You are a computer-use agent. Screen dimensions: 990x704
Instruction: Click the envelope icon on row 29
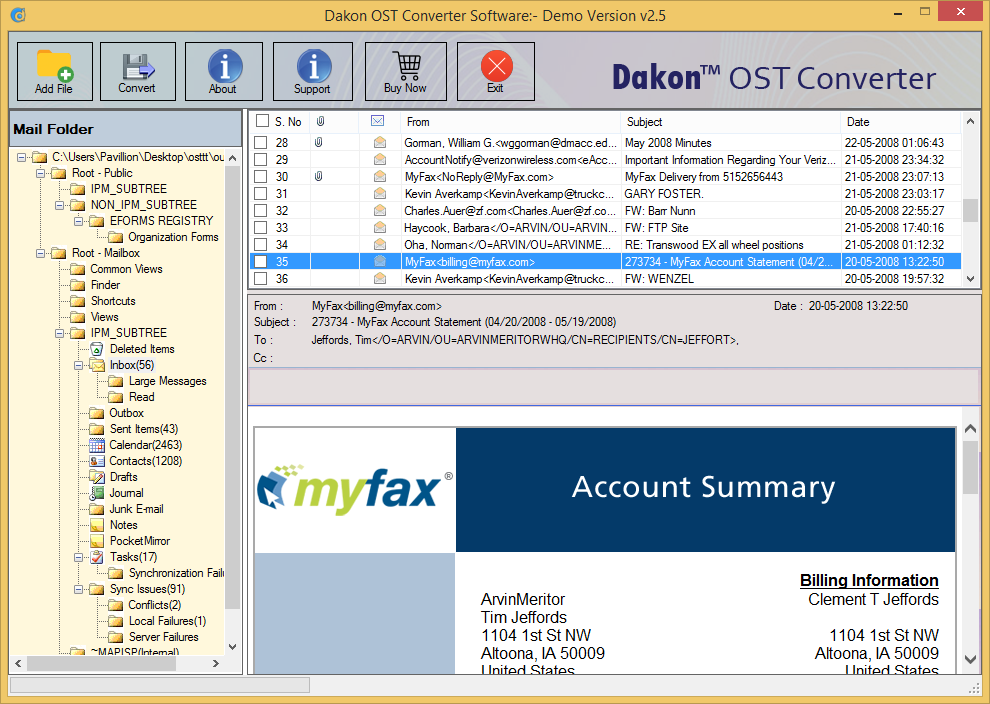[x=380, y=160]
